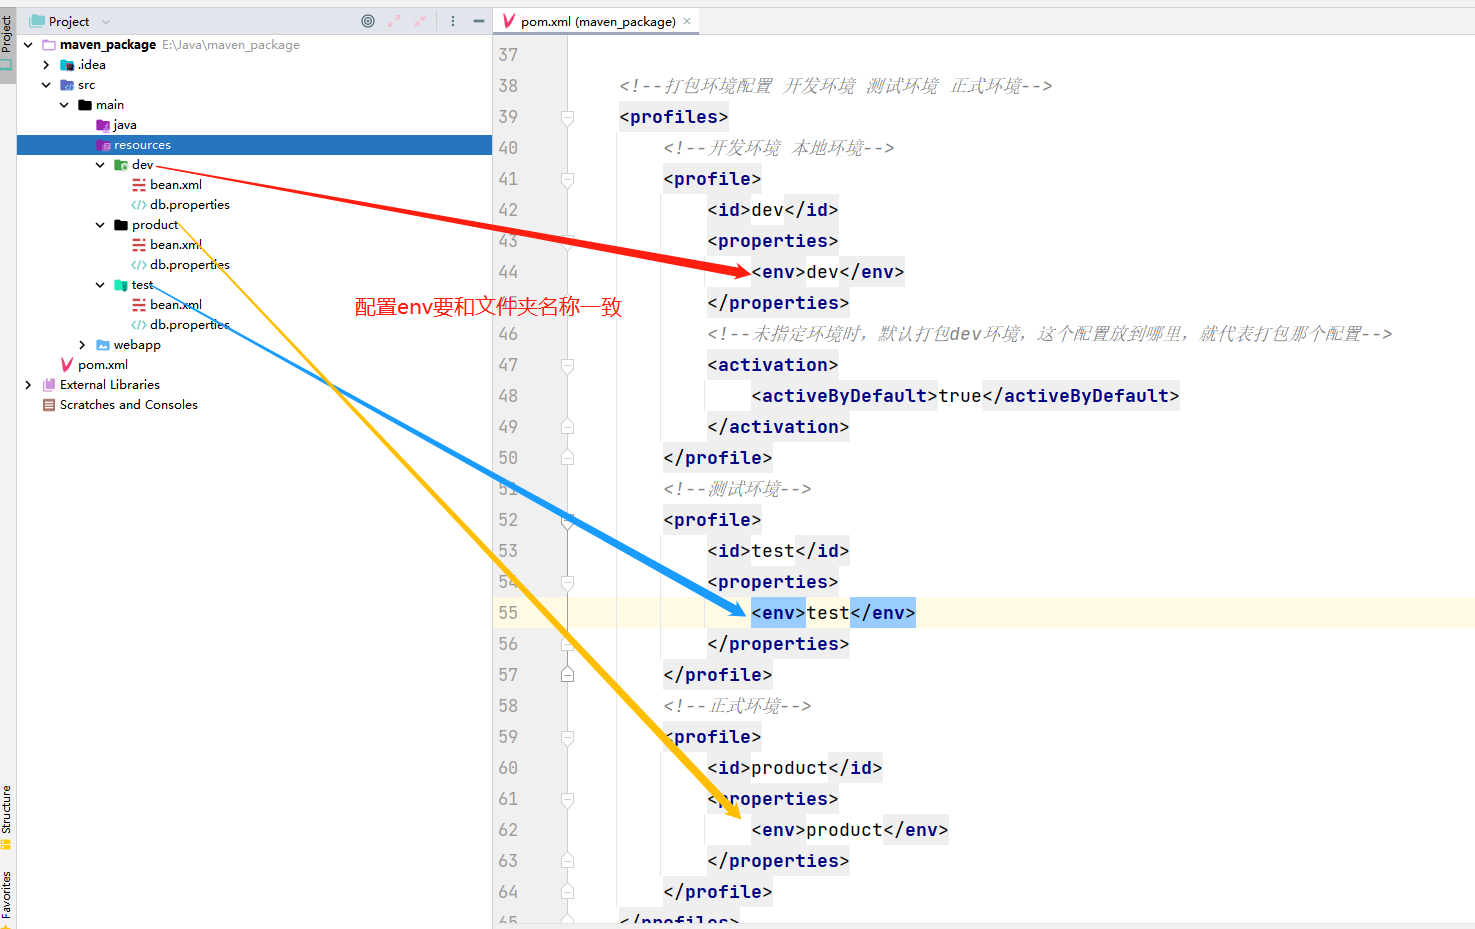Screen dimensions: 1475x929
Task: Open bean.xml under the product folder
Action: tap(176, 245)
